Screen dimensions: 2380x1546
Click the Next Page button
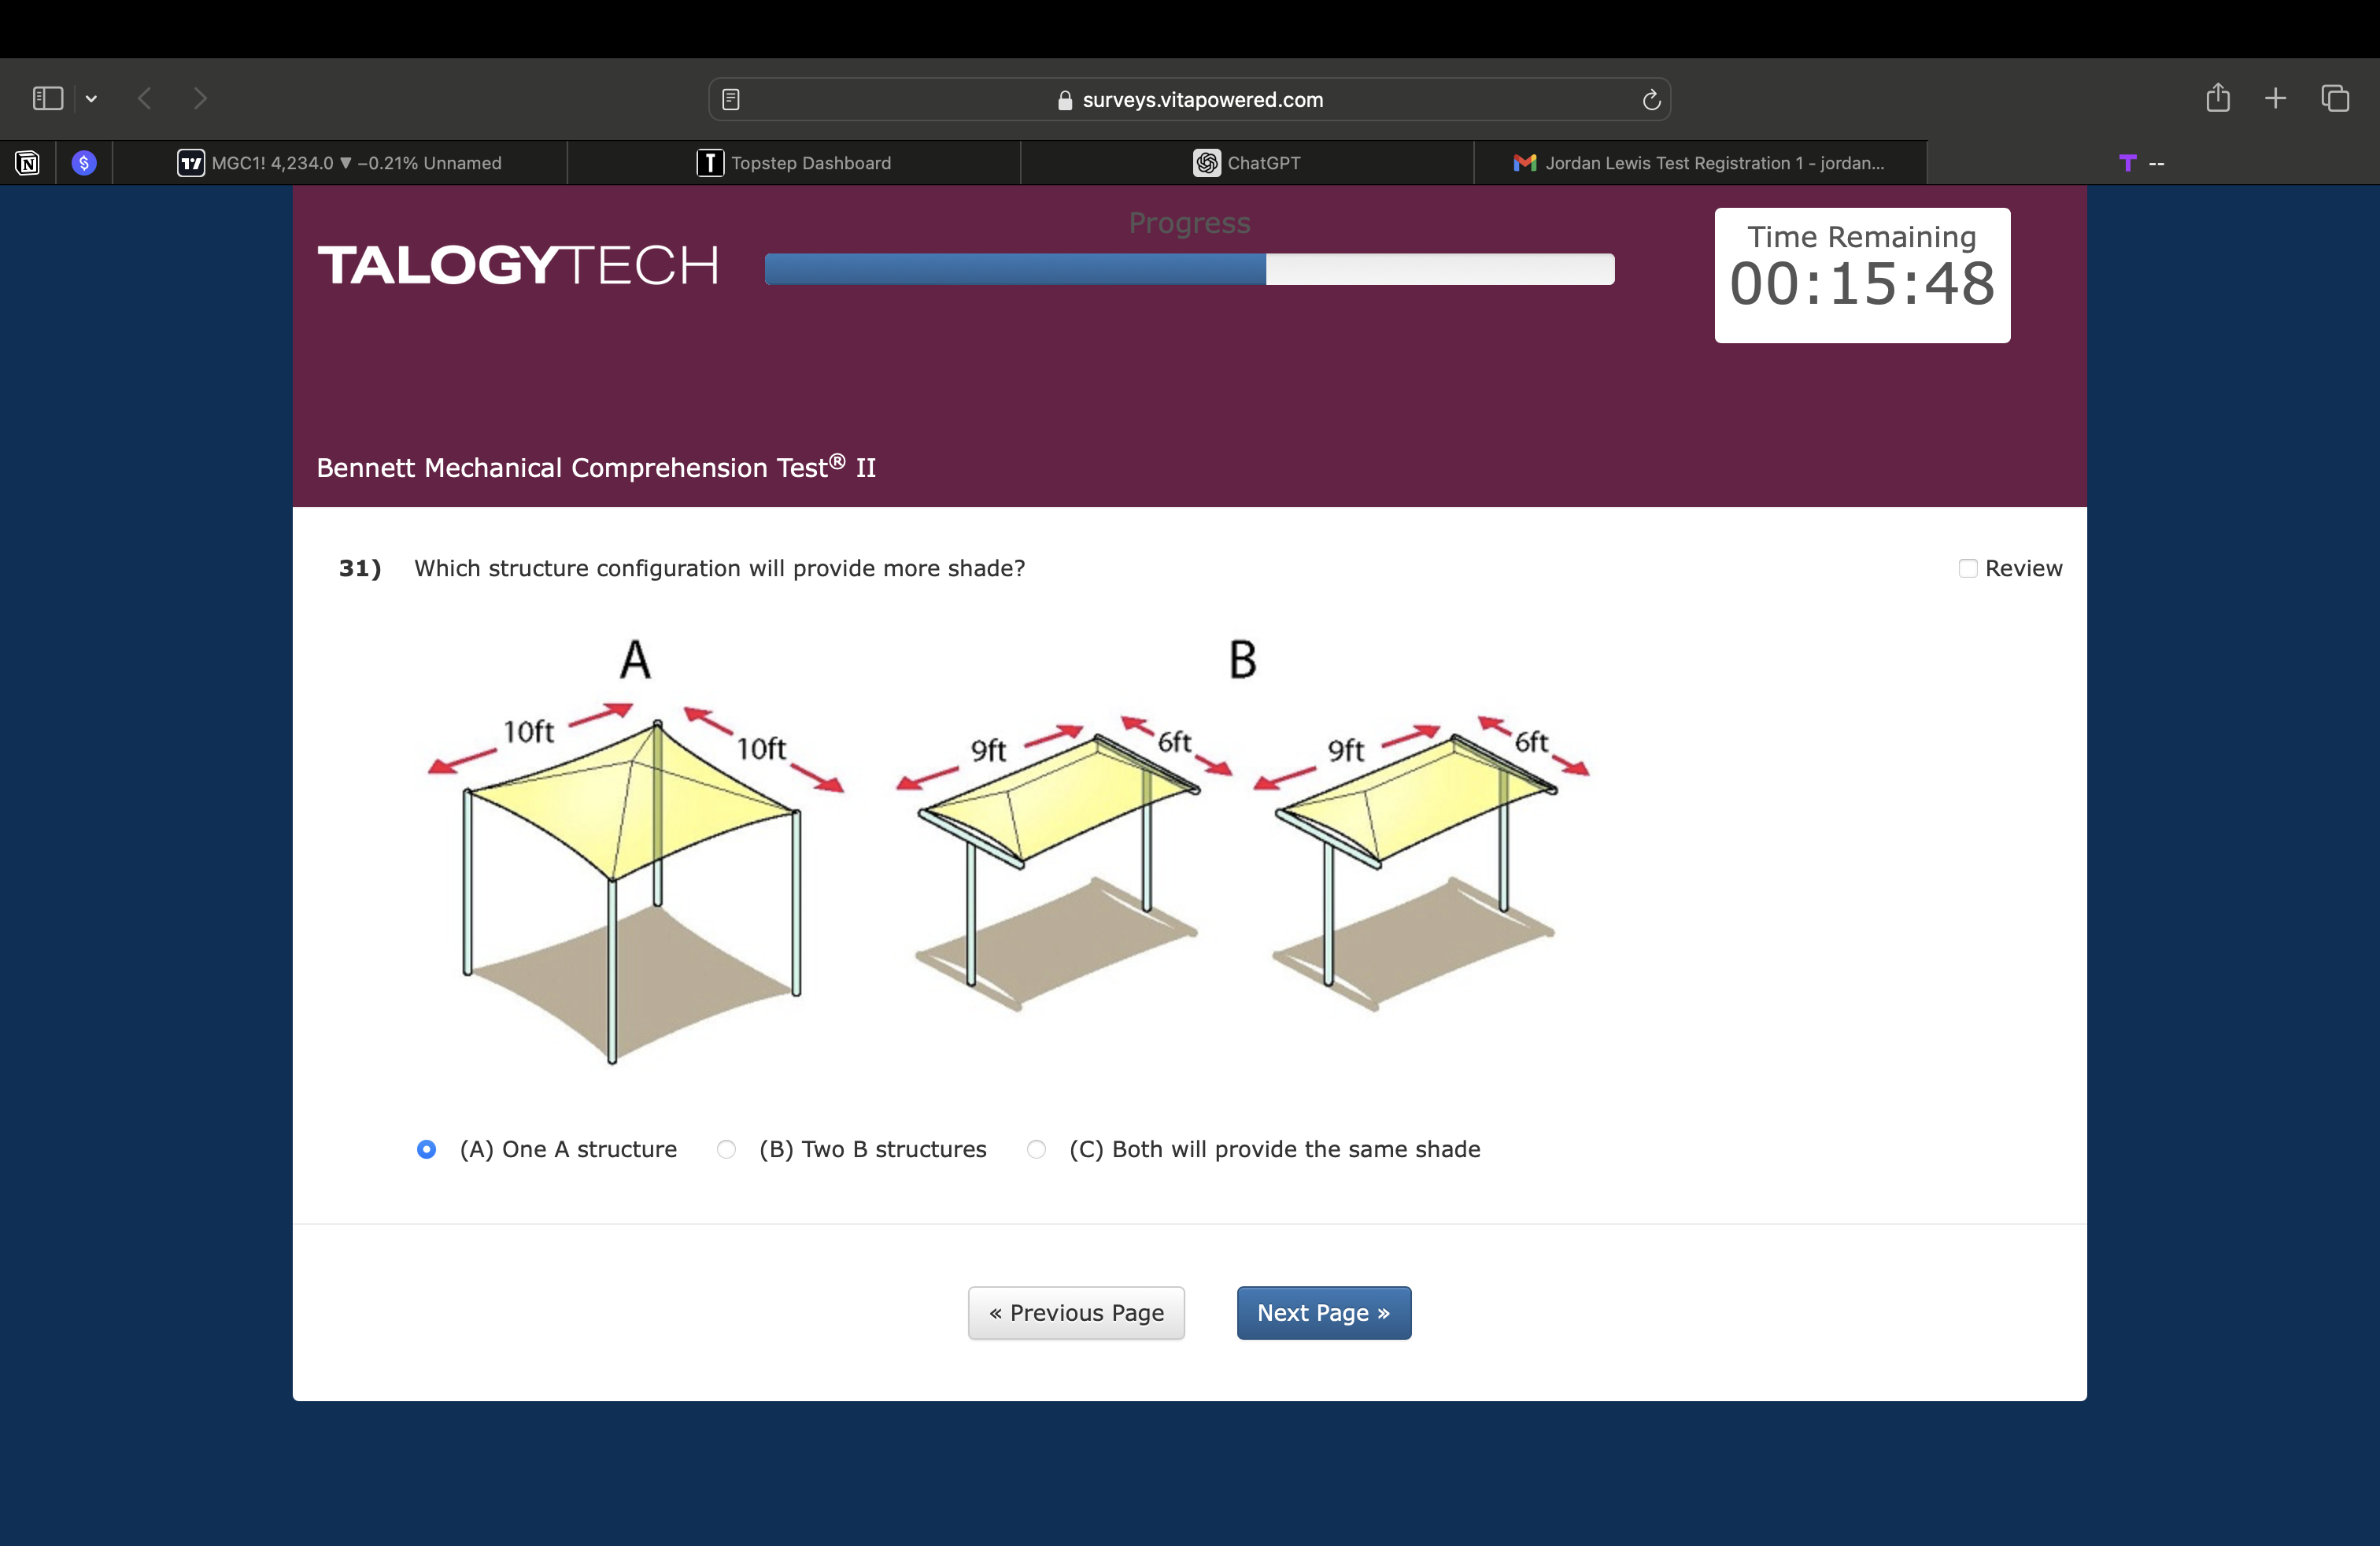1323,1312
